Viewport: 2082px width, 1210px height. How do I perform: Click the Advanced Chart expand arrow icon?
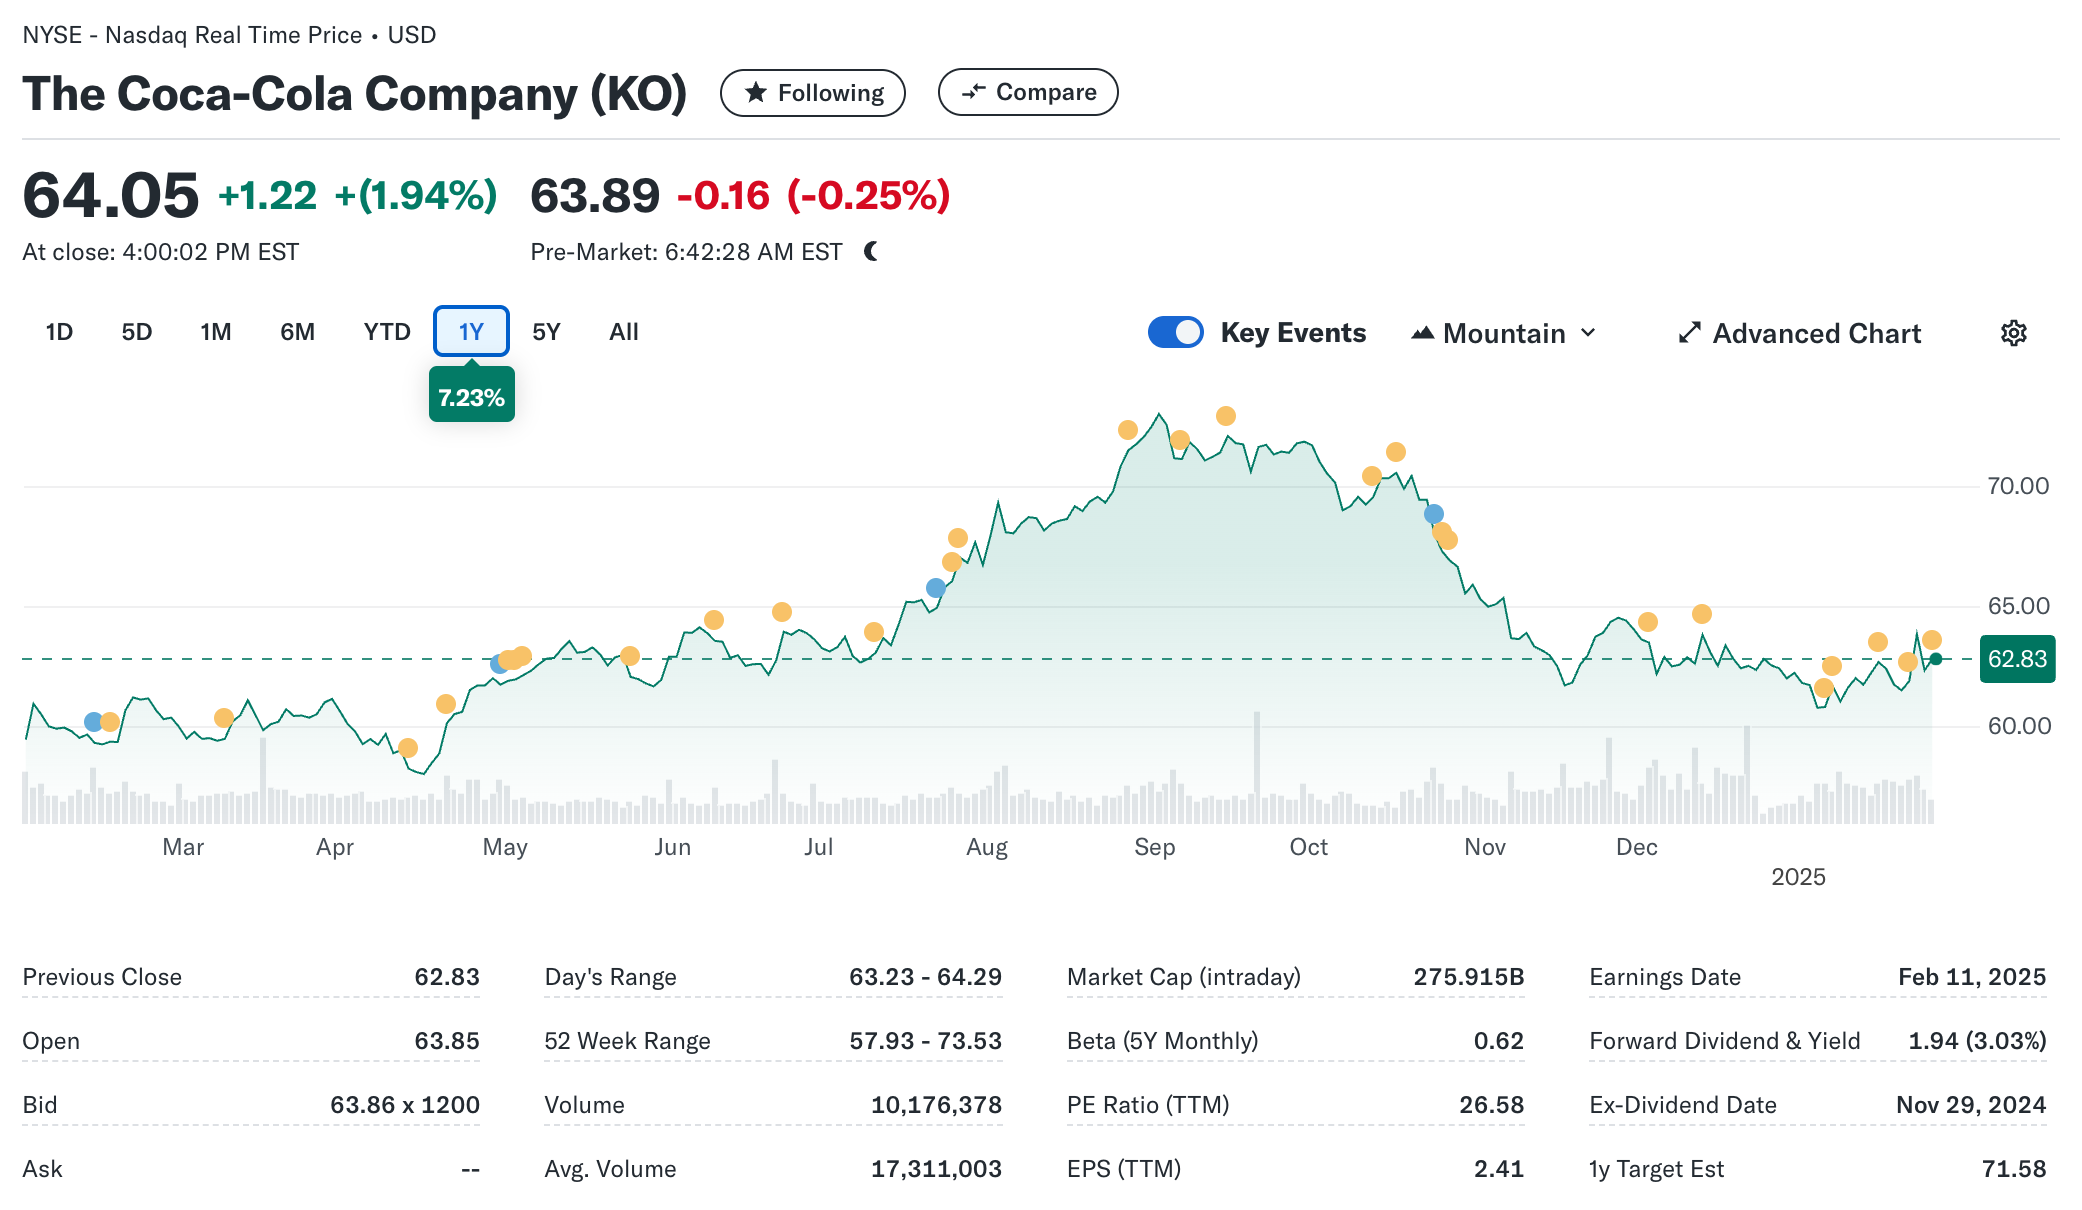(1689, 333)
